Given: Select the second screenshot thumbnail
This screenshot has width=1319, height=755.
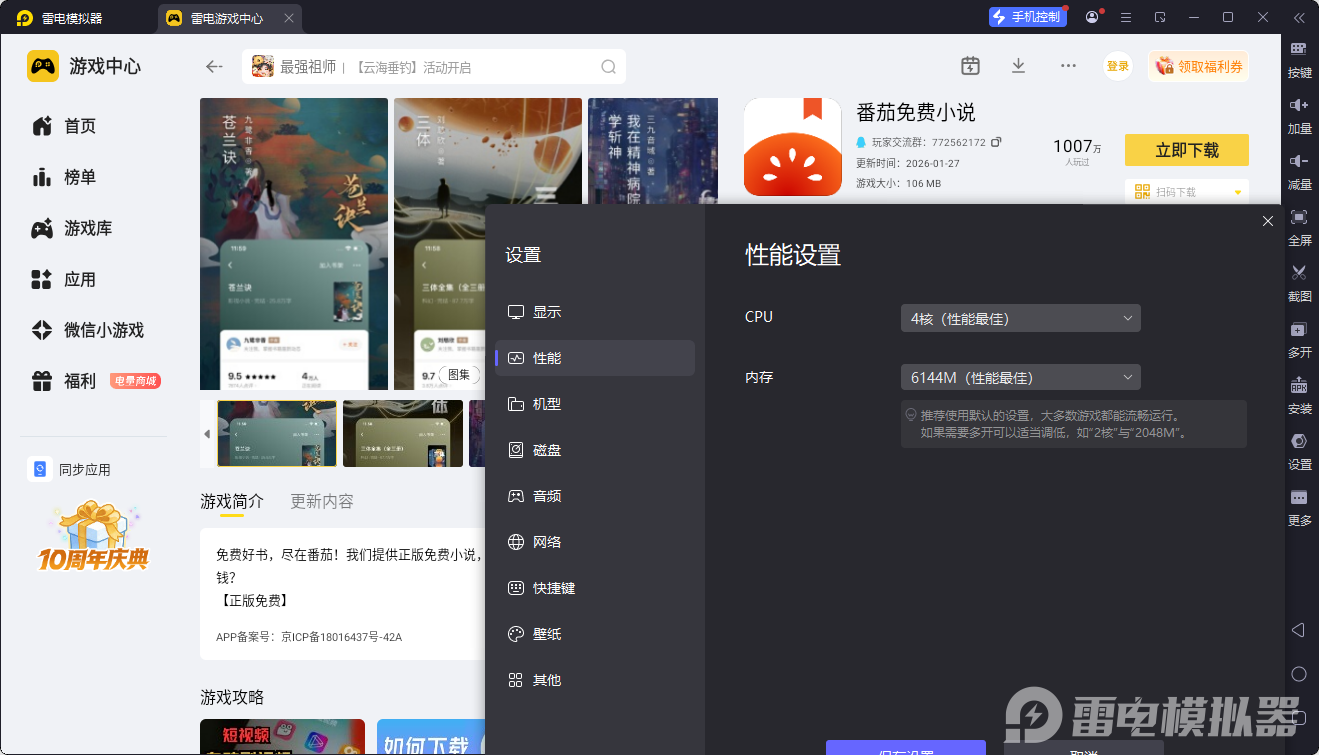Looking at the screenshot, I should 402,434.
